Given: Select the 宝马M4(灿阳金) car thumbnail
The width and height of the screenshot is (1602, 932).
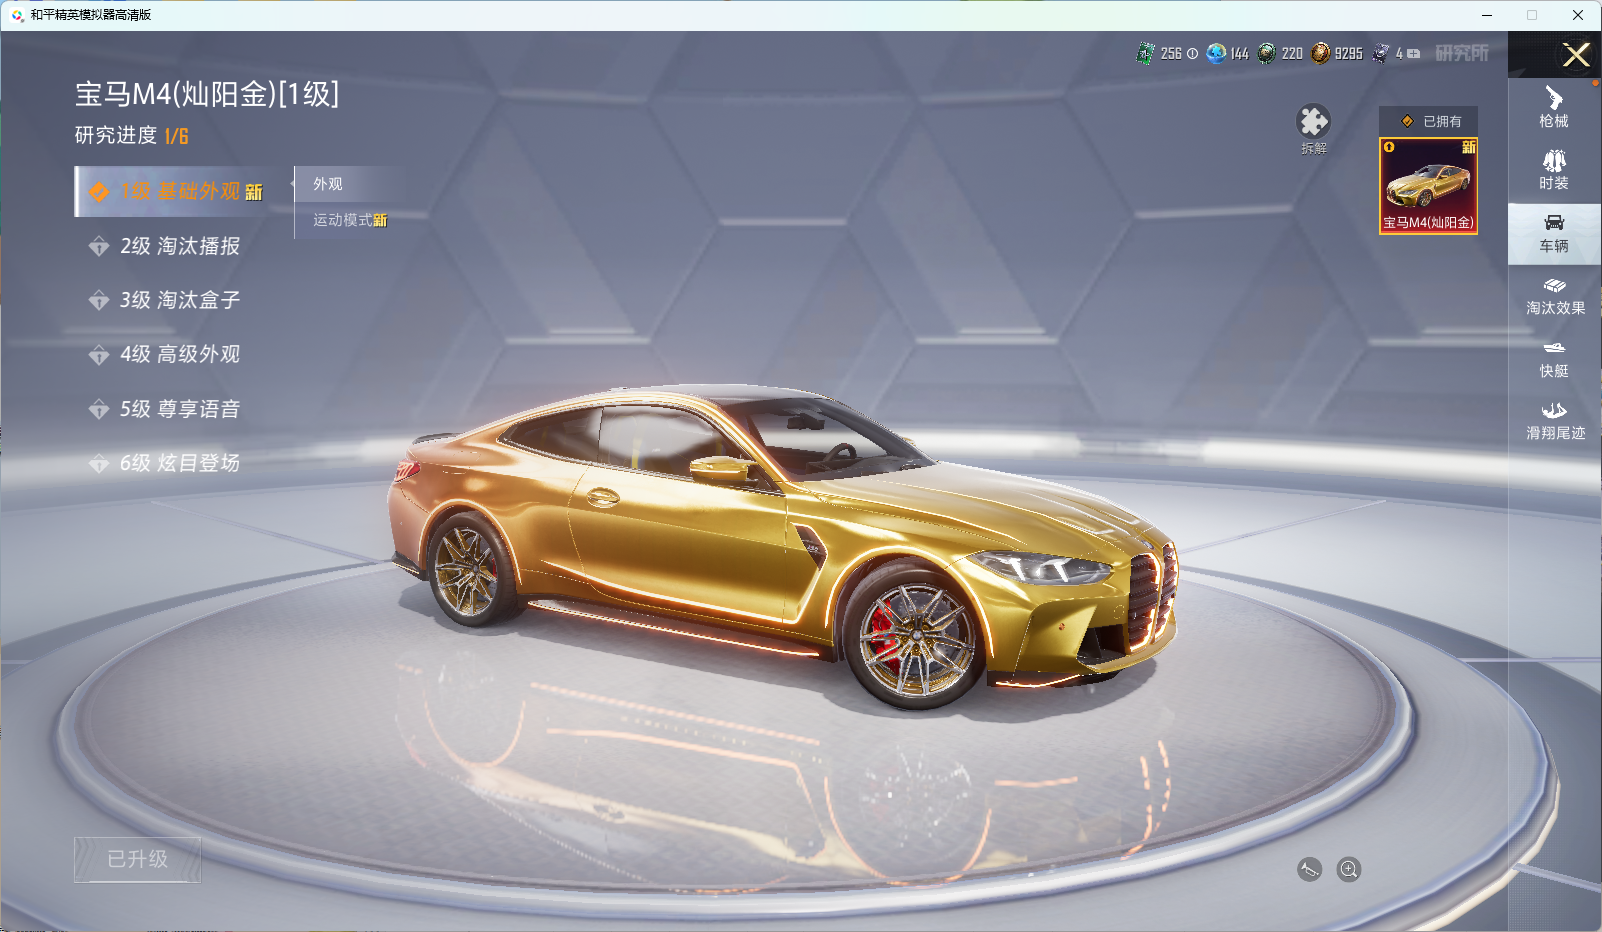Looking at the screenshot, I should coord(1428,186).
